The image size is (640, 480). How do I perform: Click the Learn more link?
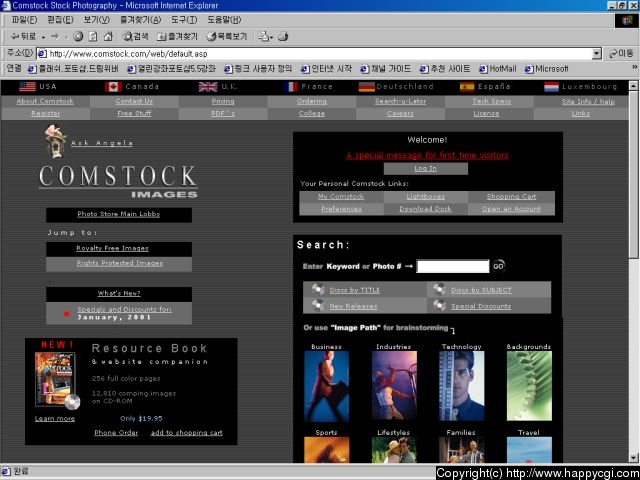click(55, 418)
